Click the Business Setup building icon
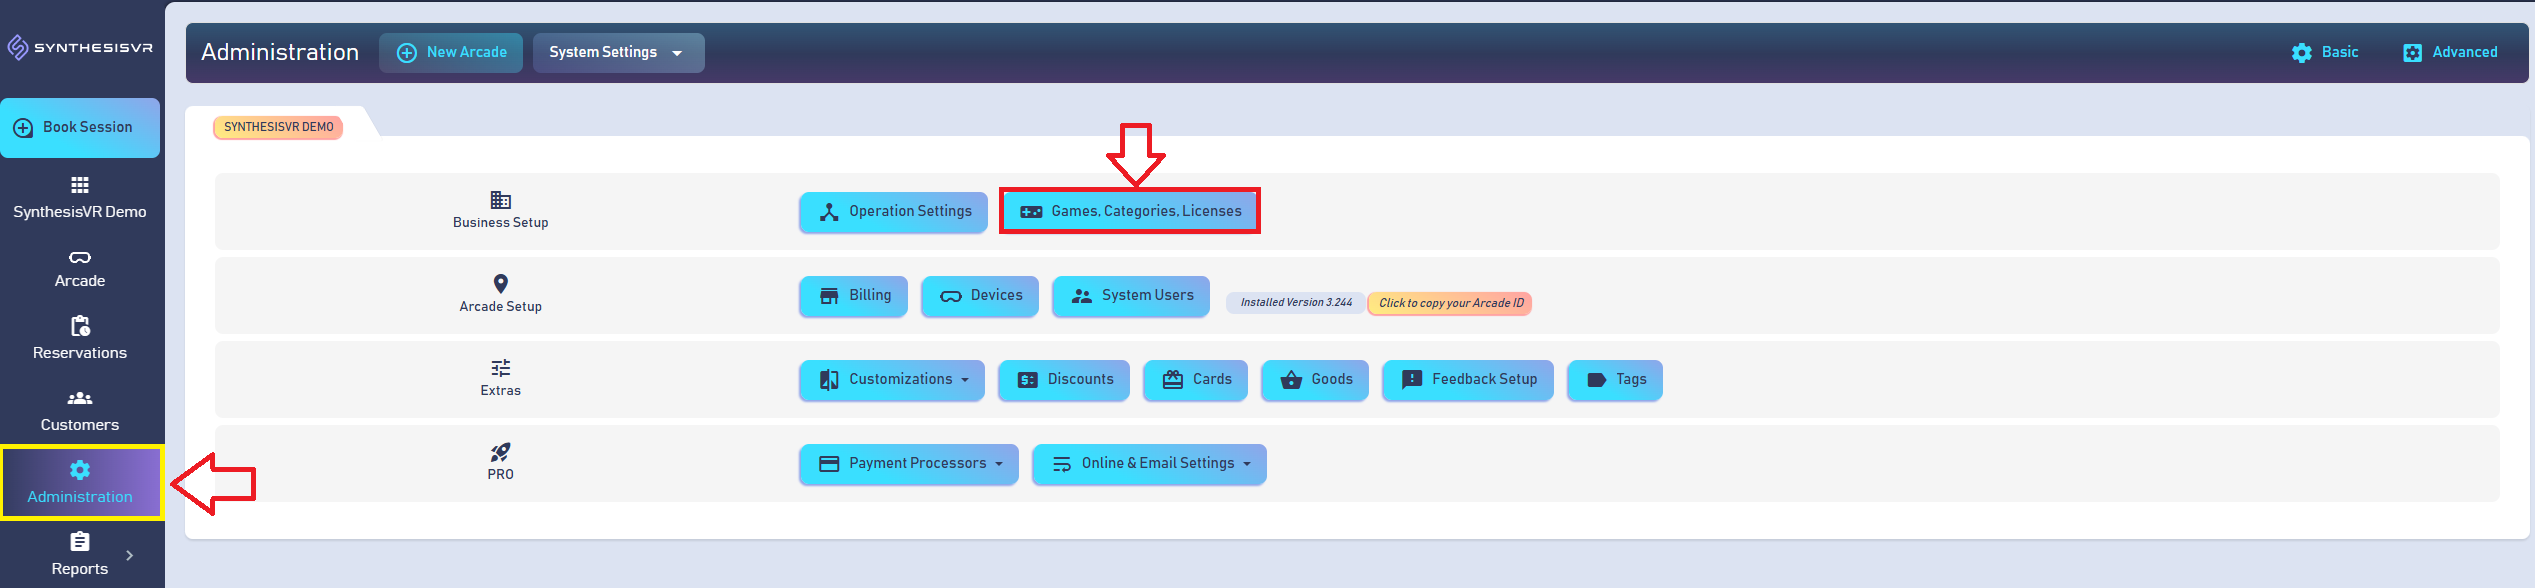 [501, 200]
